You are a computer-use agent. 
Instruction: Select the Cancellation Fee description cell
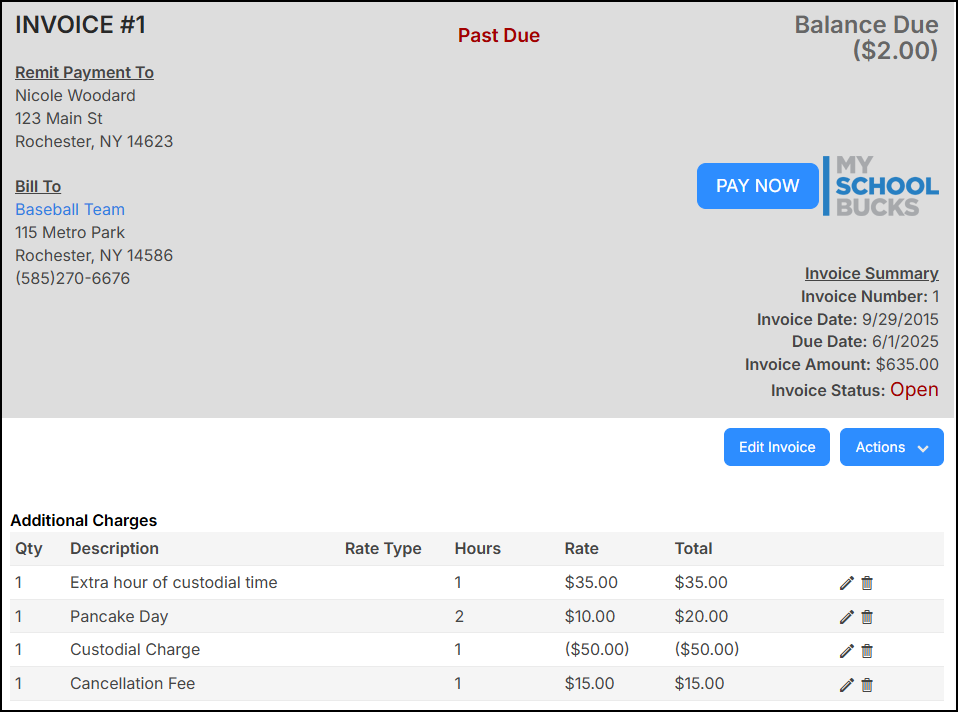[133, 683]
